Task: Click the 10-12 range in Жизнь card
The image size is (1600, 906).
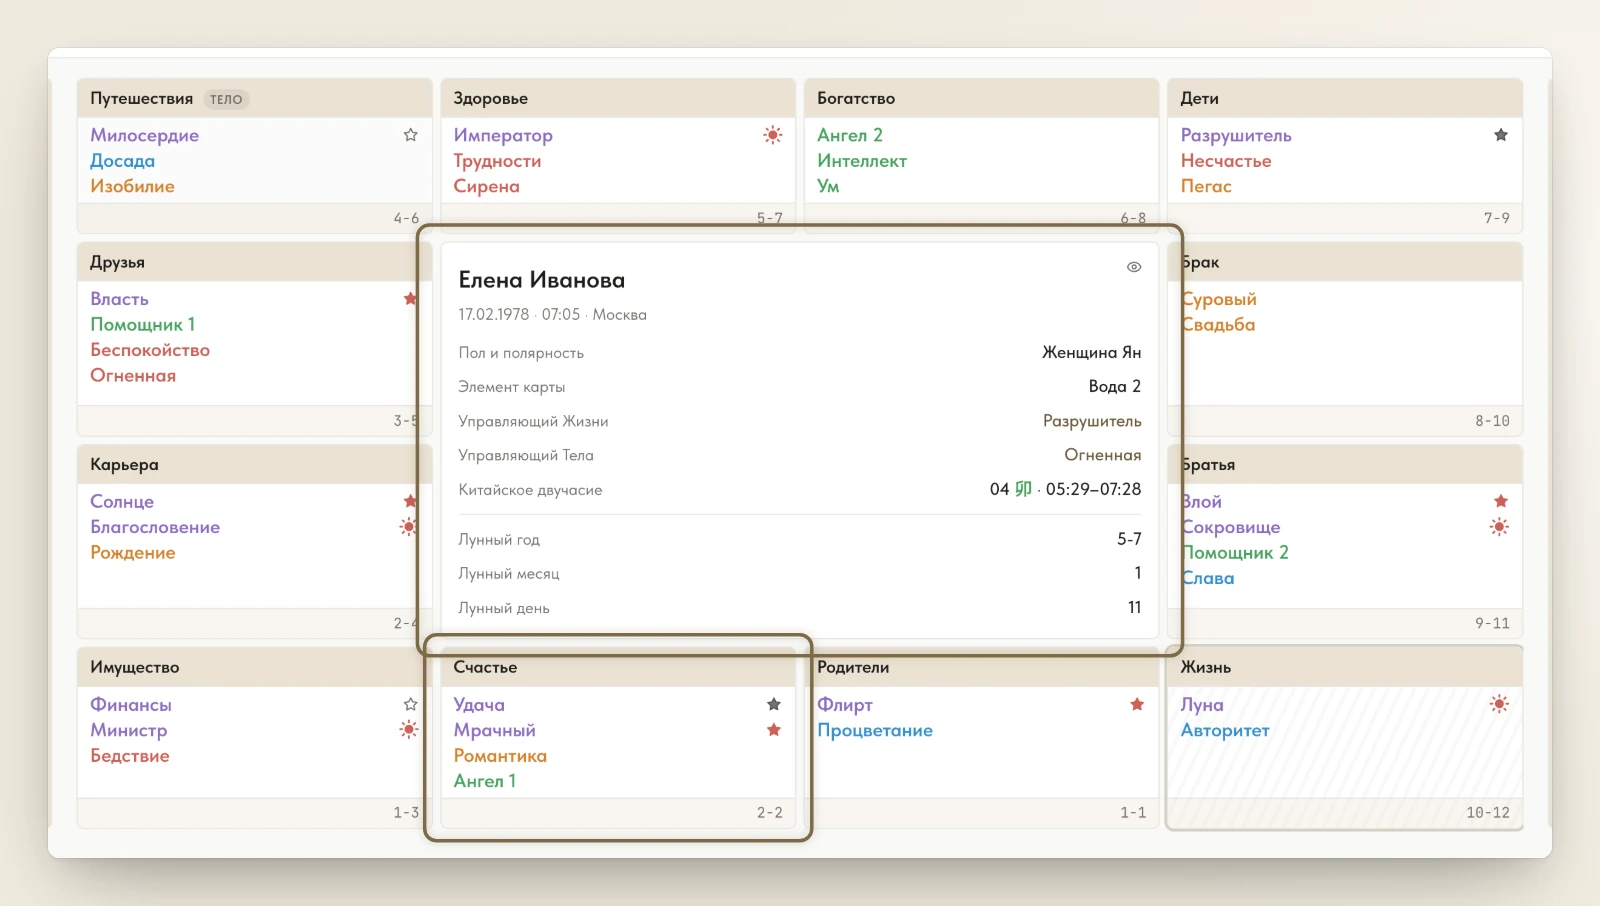Action: (1488, 813)
